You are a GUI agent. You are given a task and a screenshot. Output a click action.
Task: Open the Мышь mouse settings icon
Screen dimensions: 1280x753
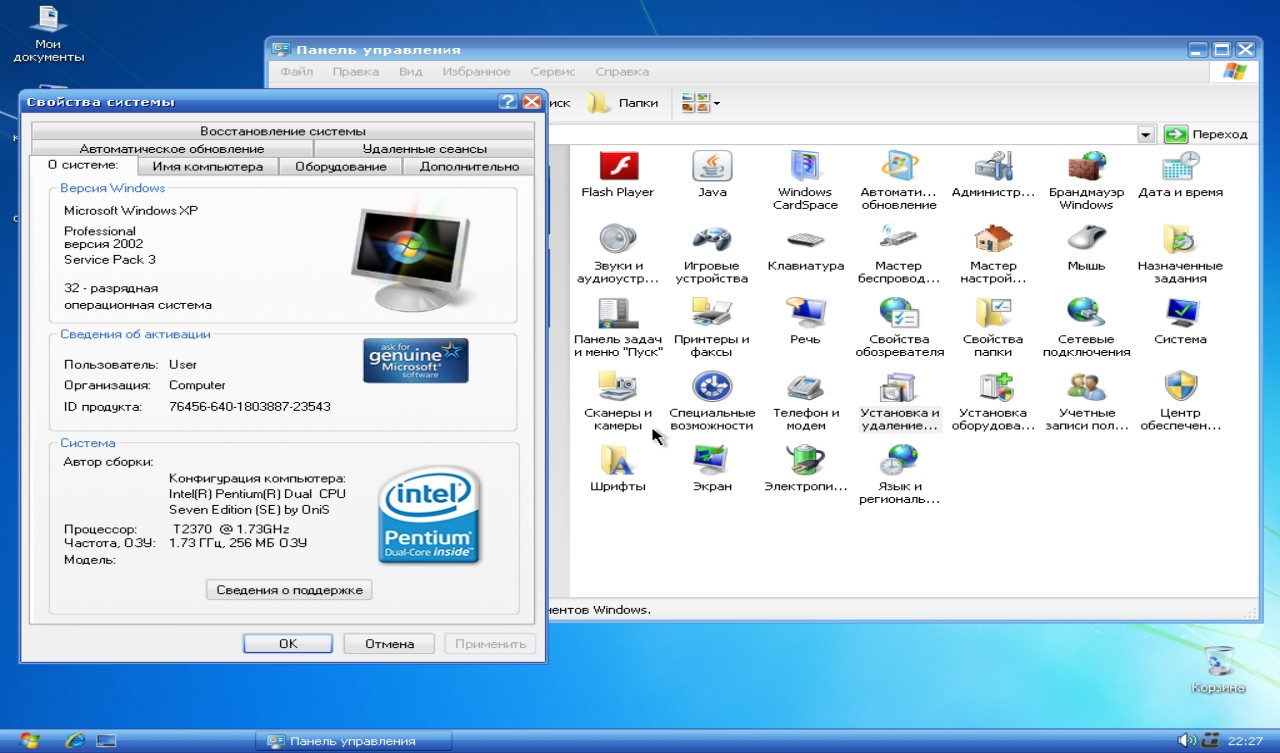tap(1086, 241)
